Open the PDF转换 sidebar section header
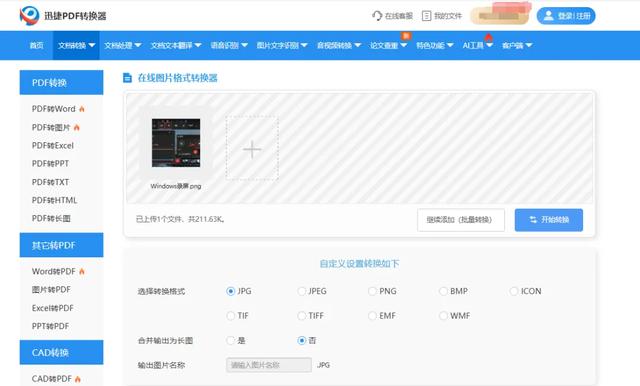This screenshot has width=640, height=386. tap(62, 82)
